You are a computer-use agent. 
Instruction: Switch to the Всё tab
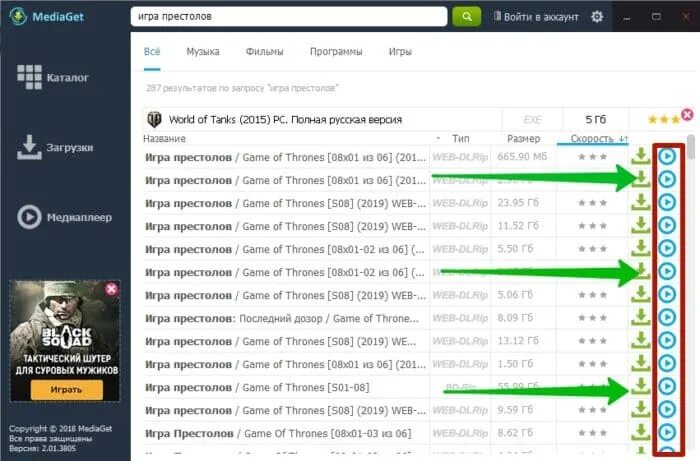(x=152, y=52)
